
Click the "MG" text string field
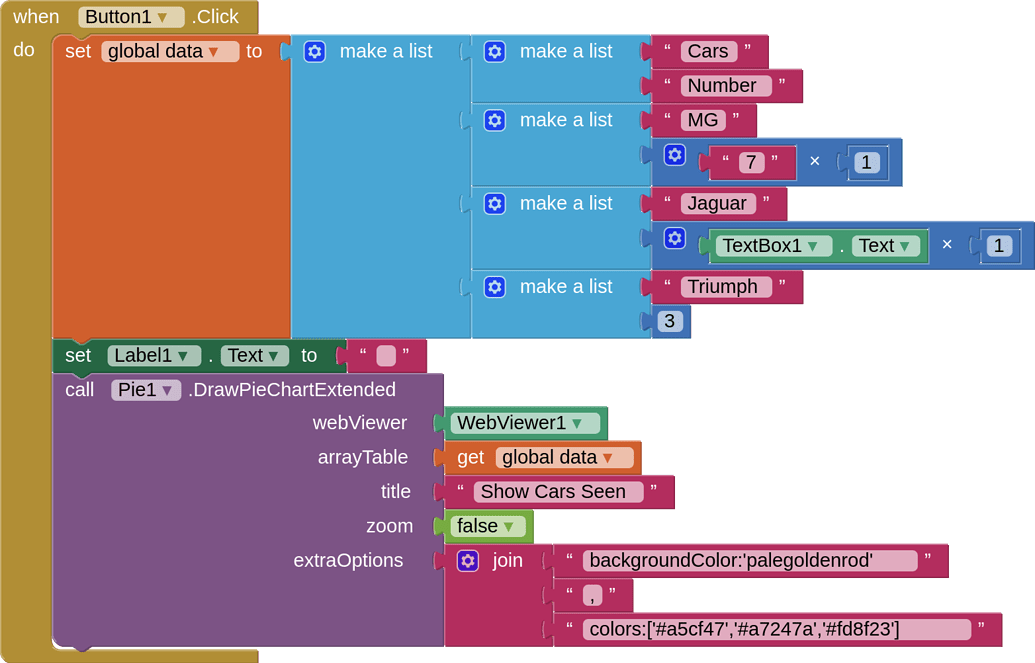pyautogui.click(x=703, y=120)
